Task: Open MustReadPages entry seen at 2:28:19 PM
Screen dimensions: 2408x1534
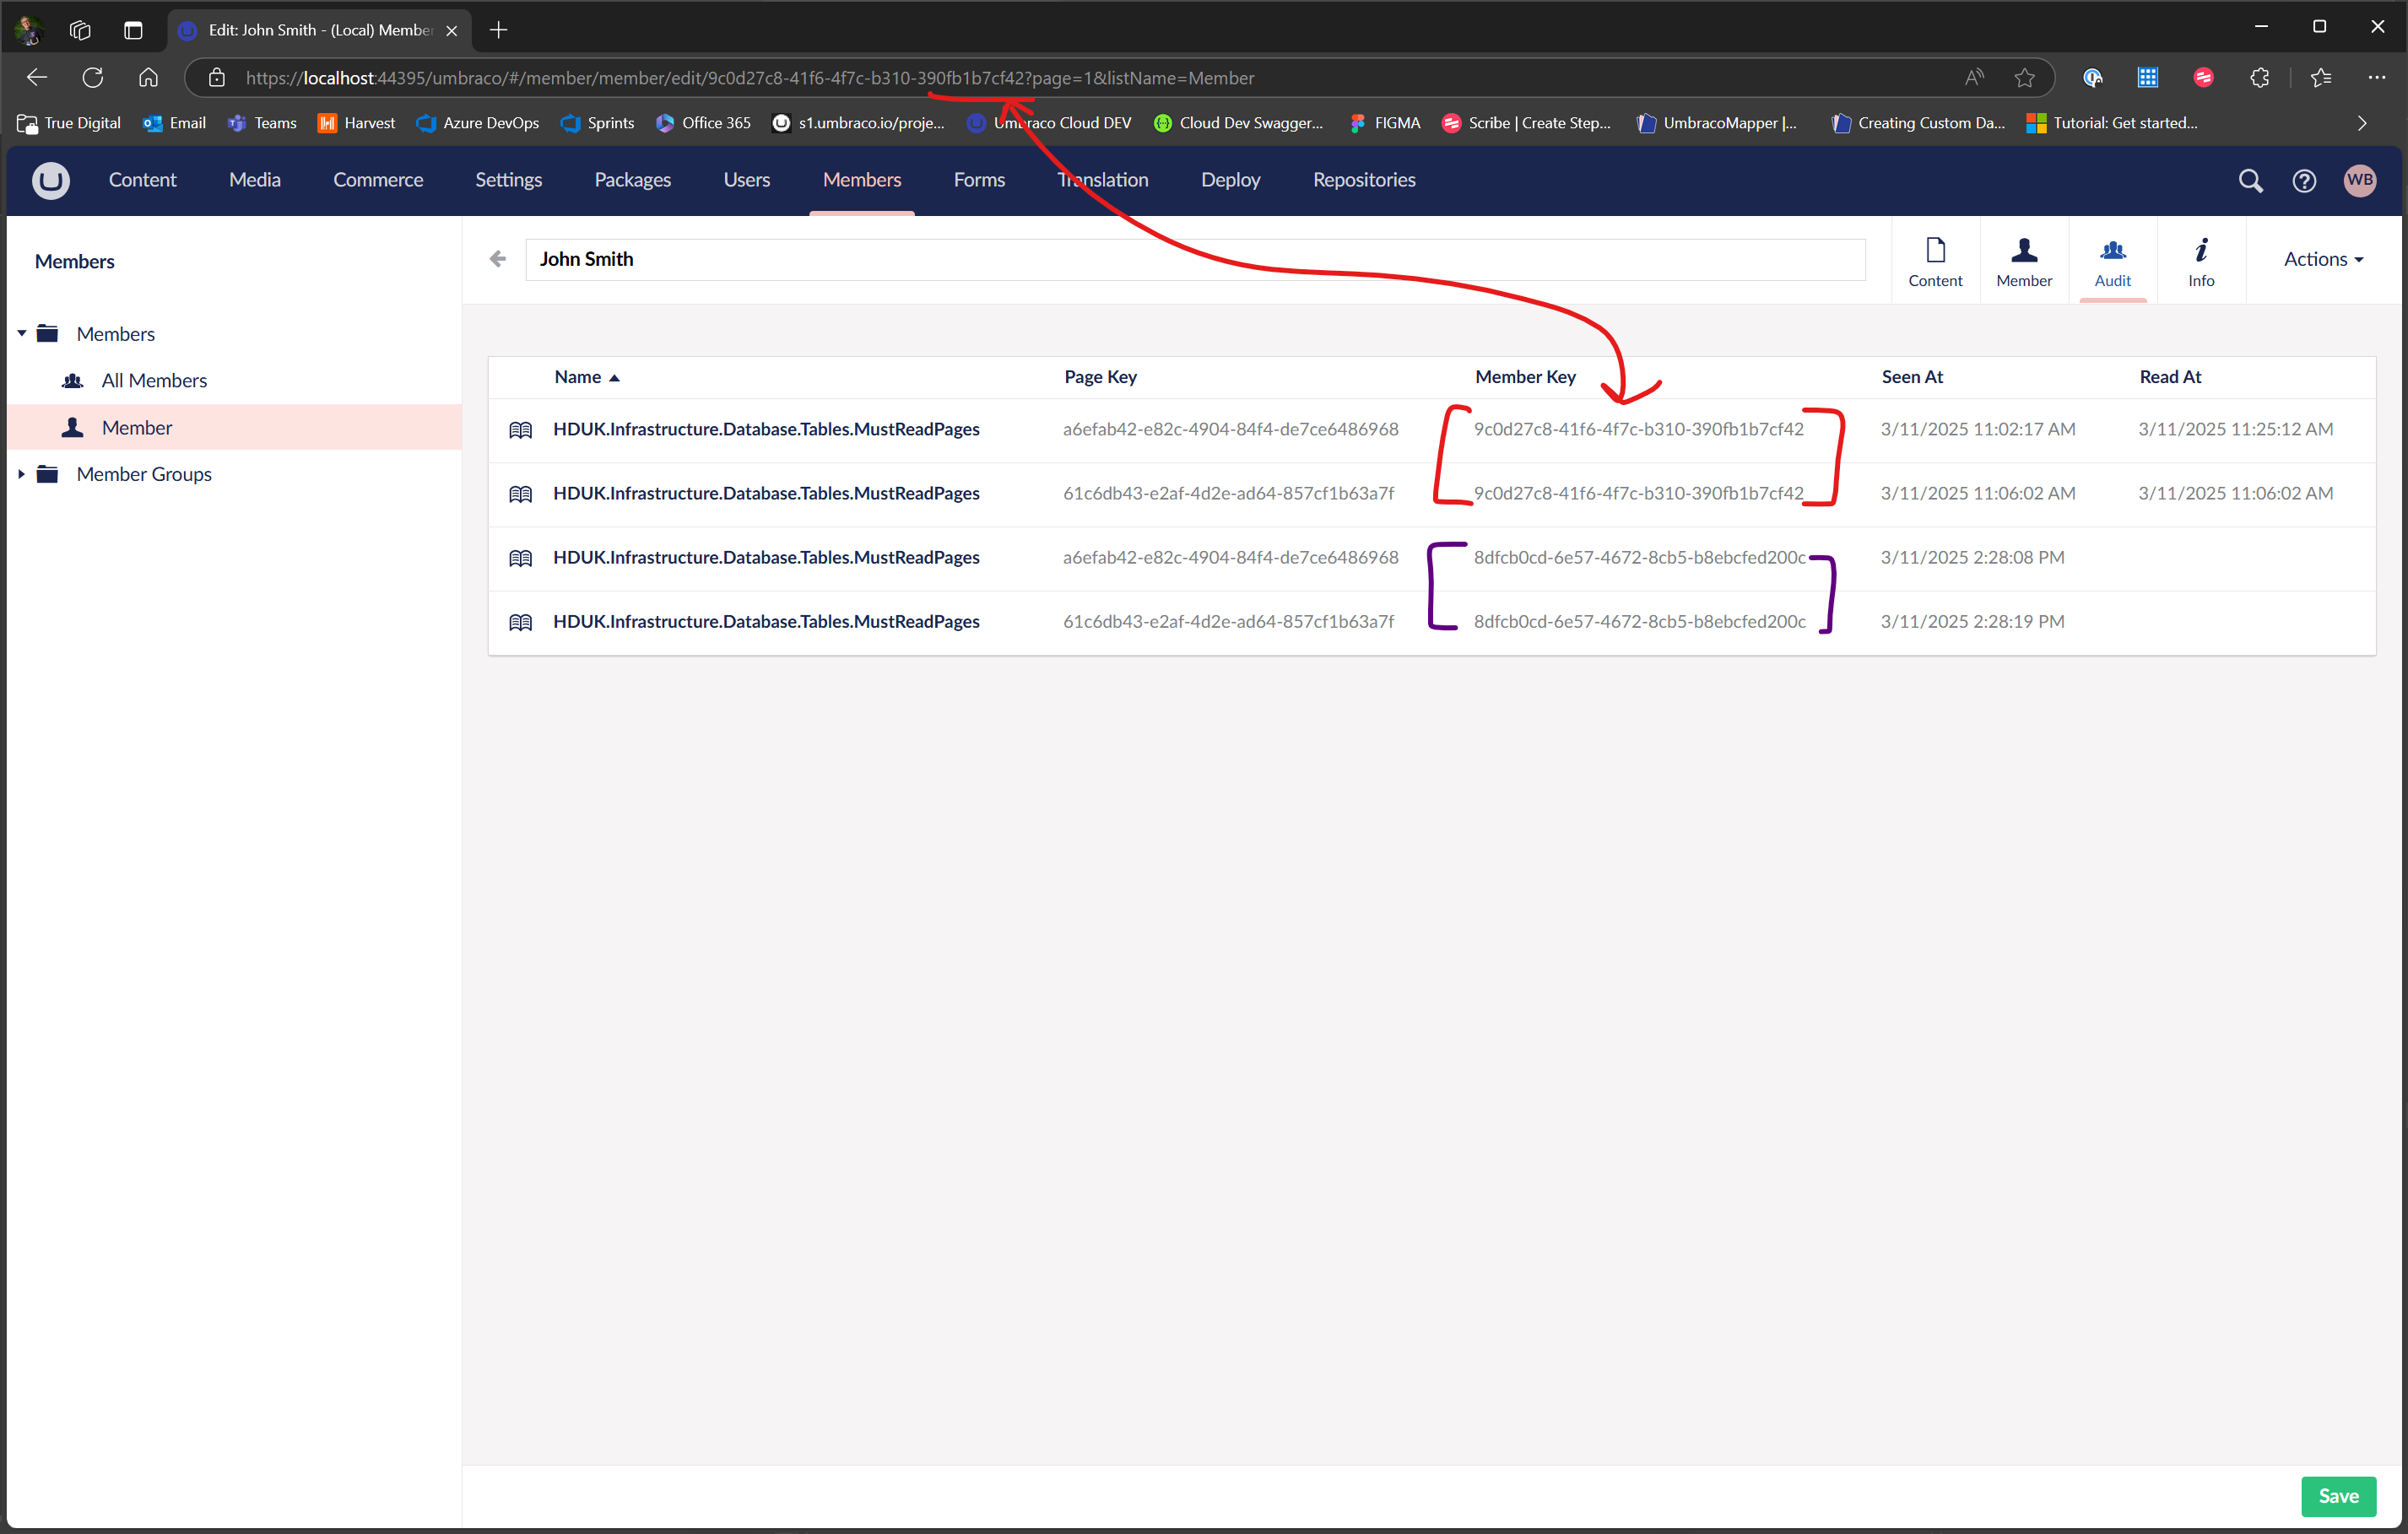Action: click(x=766, y=621)
